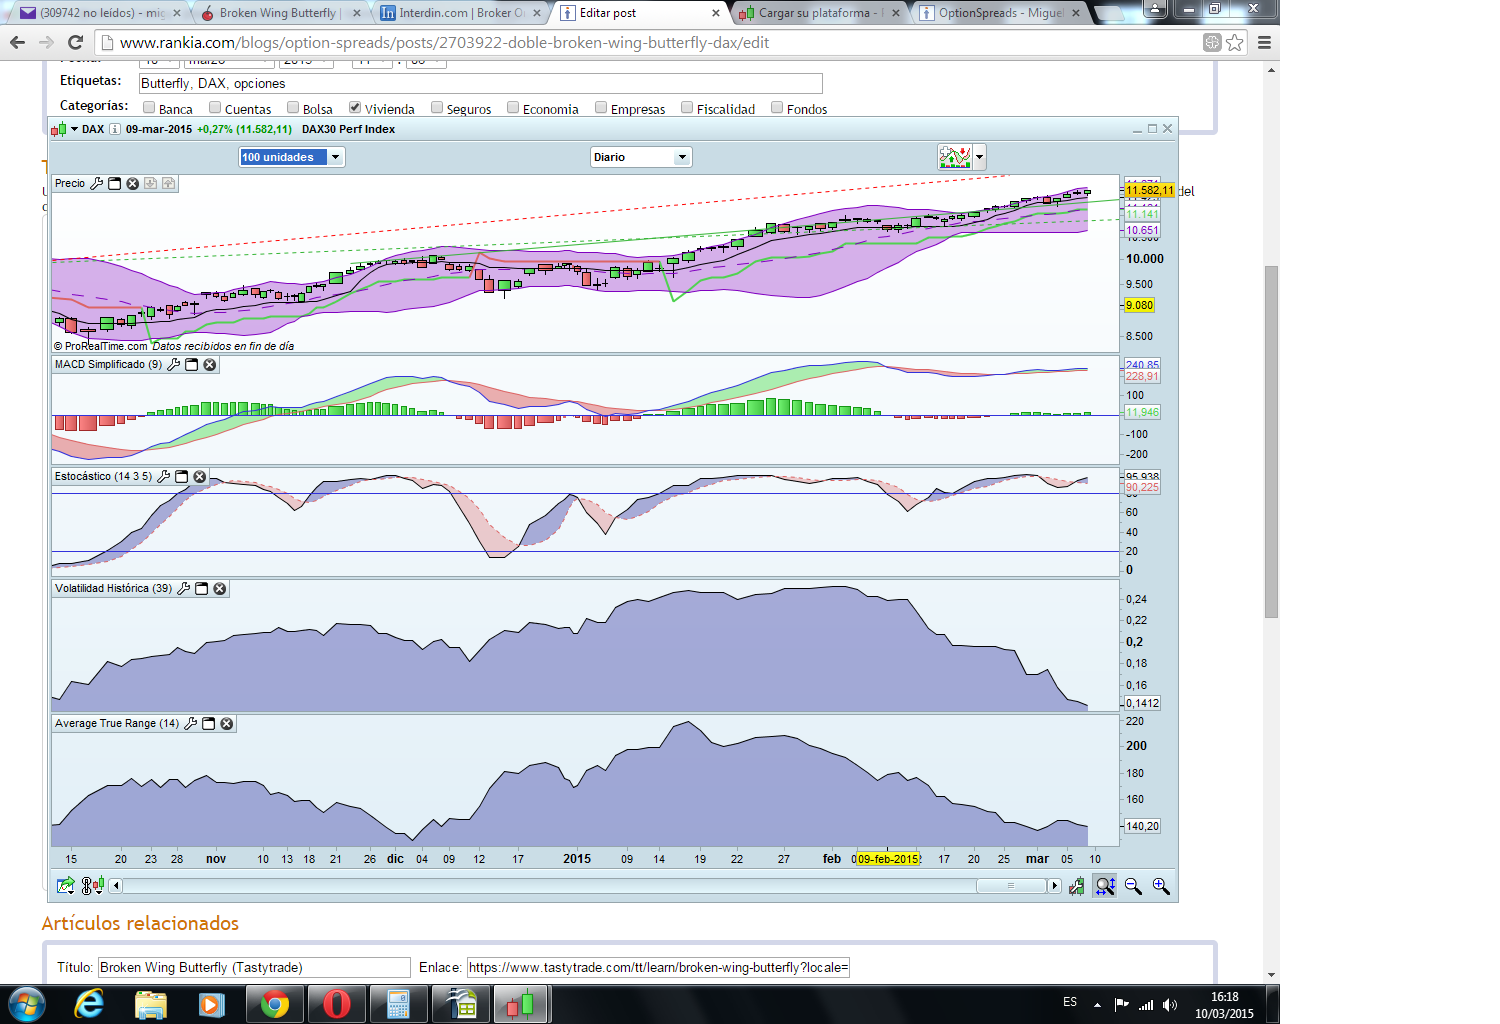Click the zoom in magnifier icon
1500x1024 pixels.
pos(1161,886)
